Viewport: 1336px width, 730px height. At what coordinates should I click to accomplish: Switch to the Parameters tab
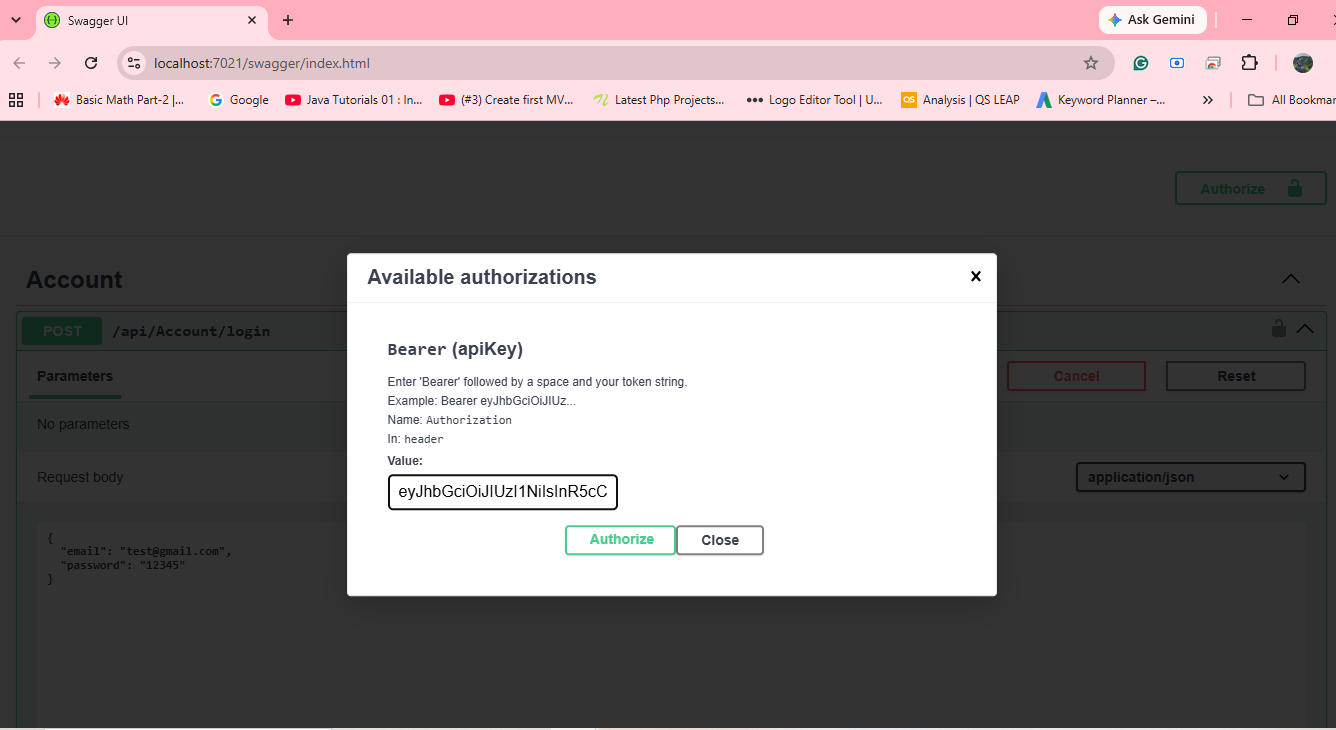[x=75, y=376]
